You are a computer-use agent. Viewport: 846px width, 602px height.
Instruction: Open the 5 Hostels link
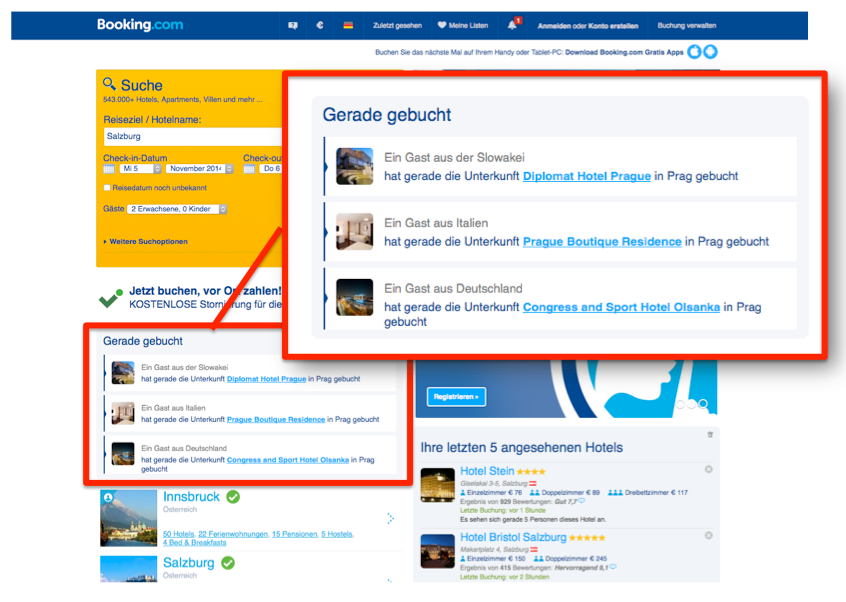click(x=337, y=534)
